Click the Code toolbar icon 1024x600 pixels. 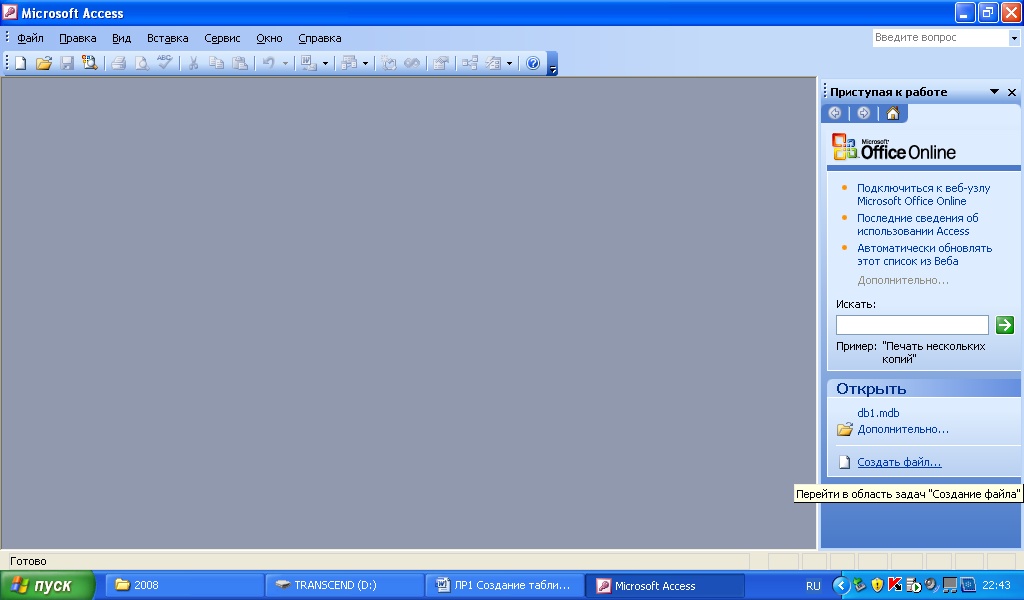pos(389,63)
